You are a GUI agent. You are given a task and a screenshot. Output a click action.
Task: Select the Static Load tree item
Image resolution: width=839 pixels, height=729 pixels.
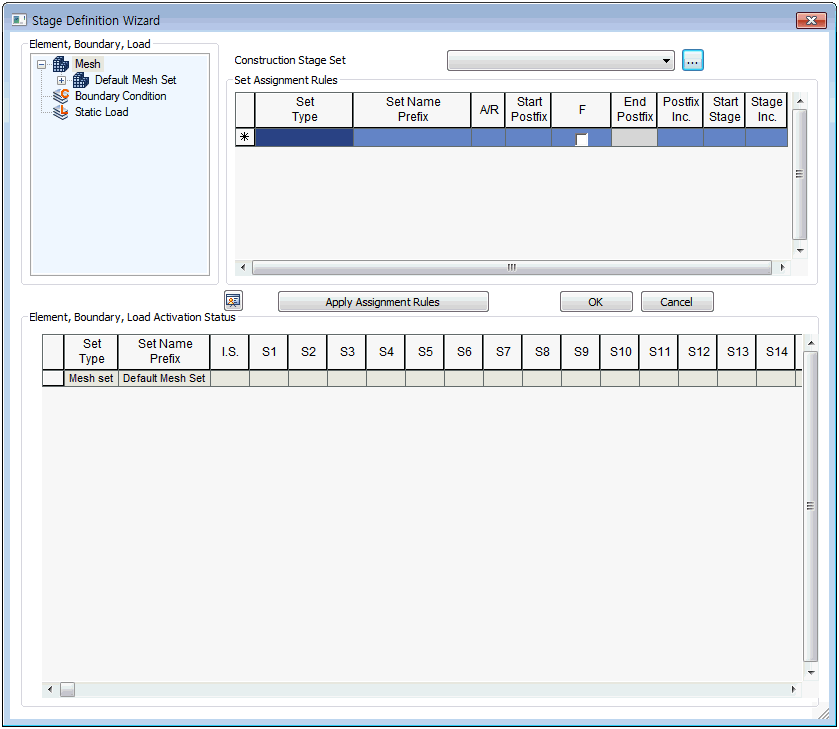pos(101,112)
